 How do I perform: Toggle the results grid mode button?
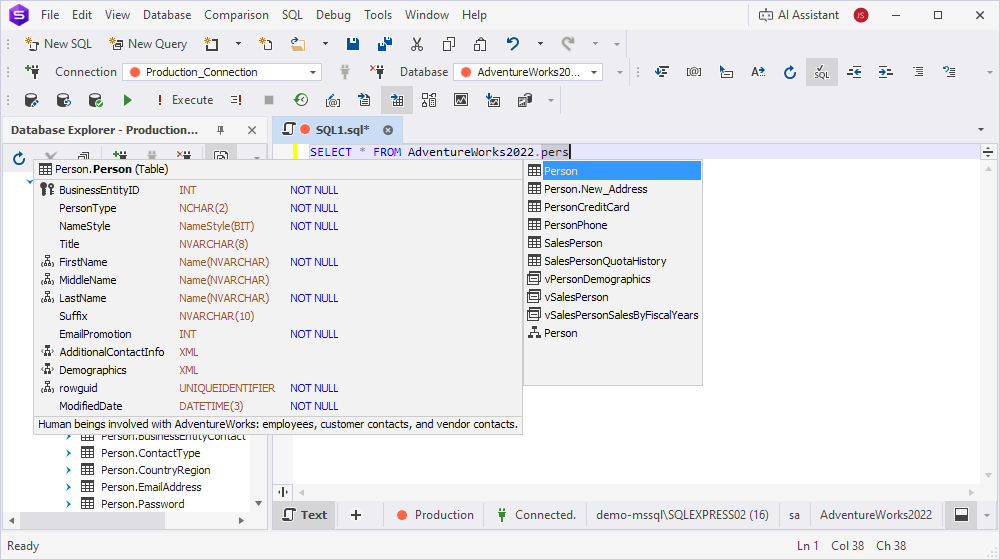pos(397,100)
